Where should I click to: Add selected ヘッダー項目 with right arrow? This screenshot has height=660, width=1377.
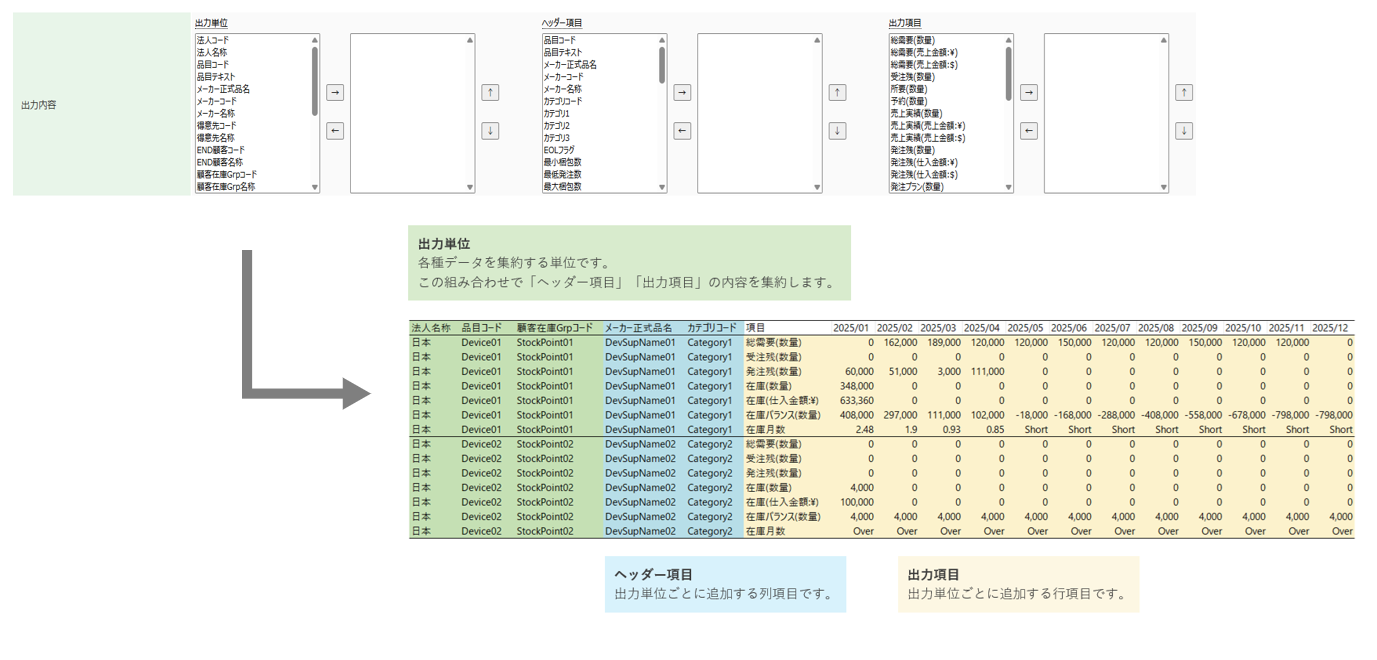click(682, 92)
